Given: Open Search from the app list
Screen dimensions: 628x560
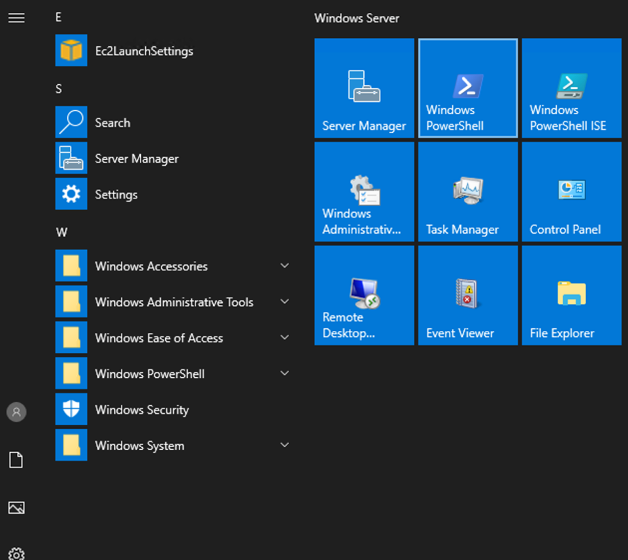Looking at the screenshot, I should point(172,122).
